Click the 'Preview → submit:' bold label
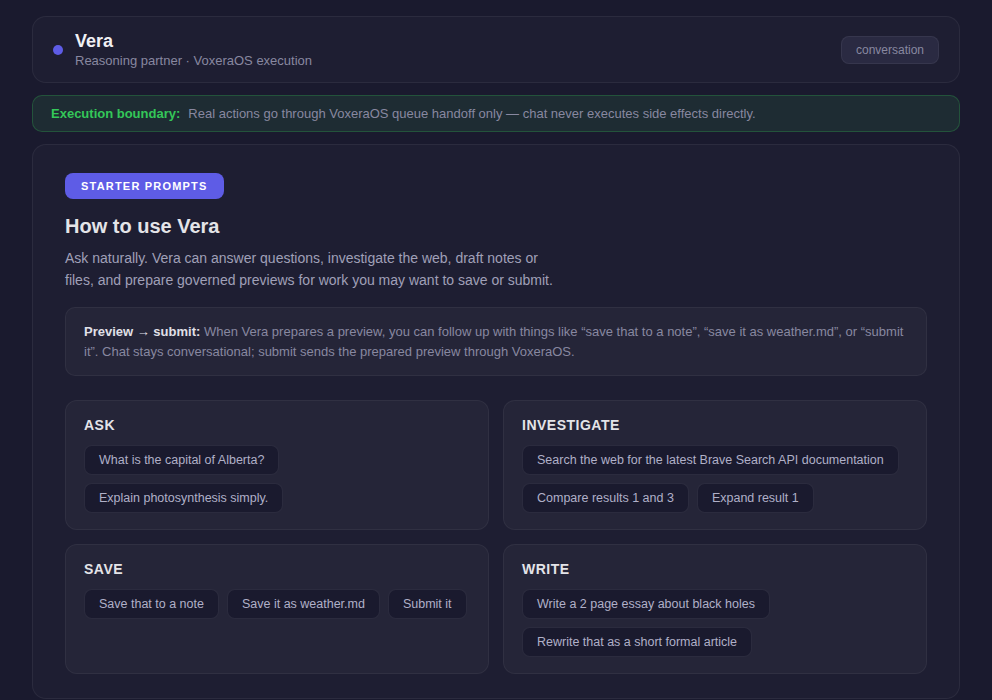 click(142, 332)
